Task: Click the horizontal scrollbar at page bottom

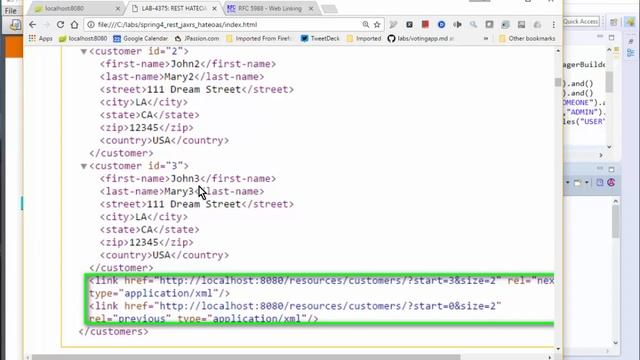Action: pos(246,358)
